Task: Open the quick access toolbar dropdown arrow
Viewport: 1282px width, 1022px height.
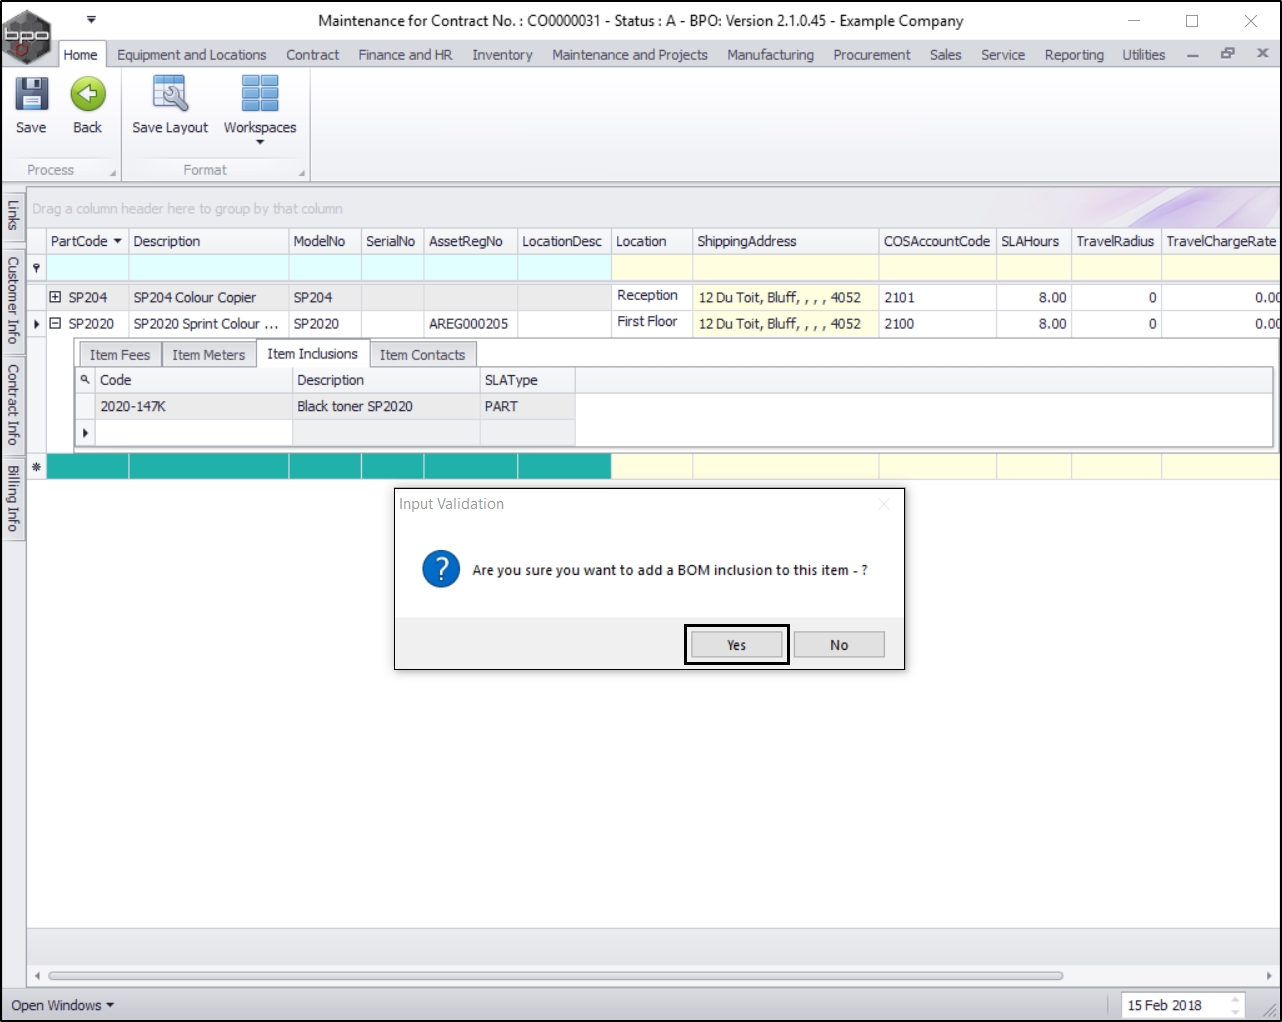Action: click(91, 19)
